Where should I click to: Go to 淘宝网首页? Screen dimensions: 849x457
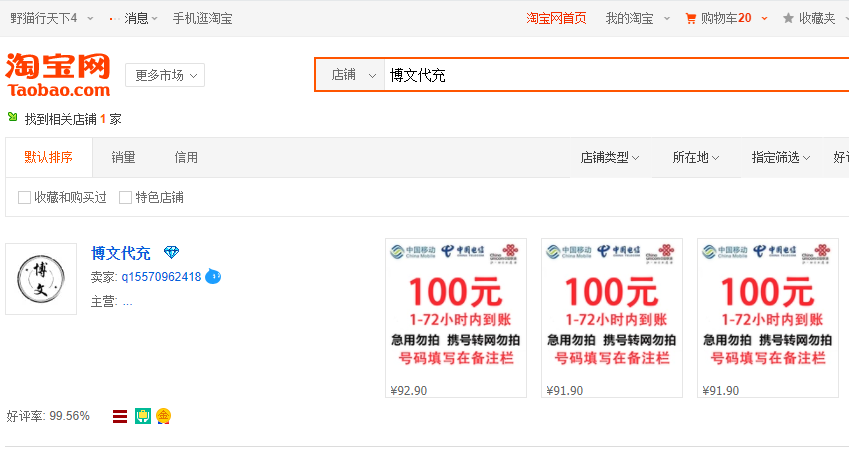(556, 18)
